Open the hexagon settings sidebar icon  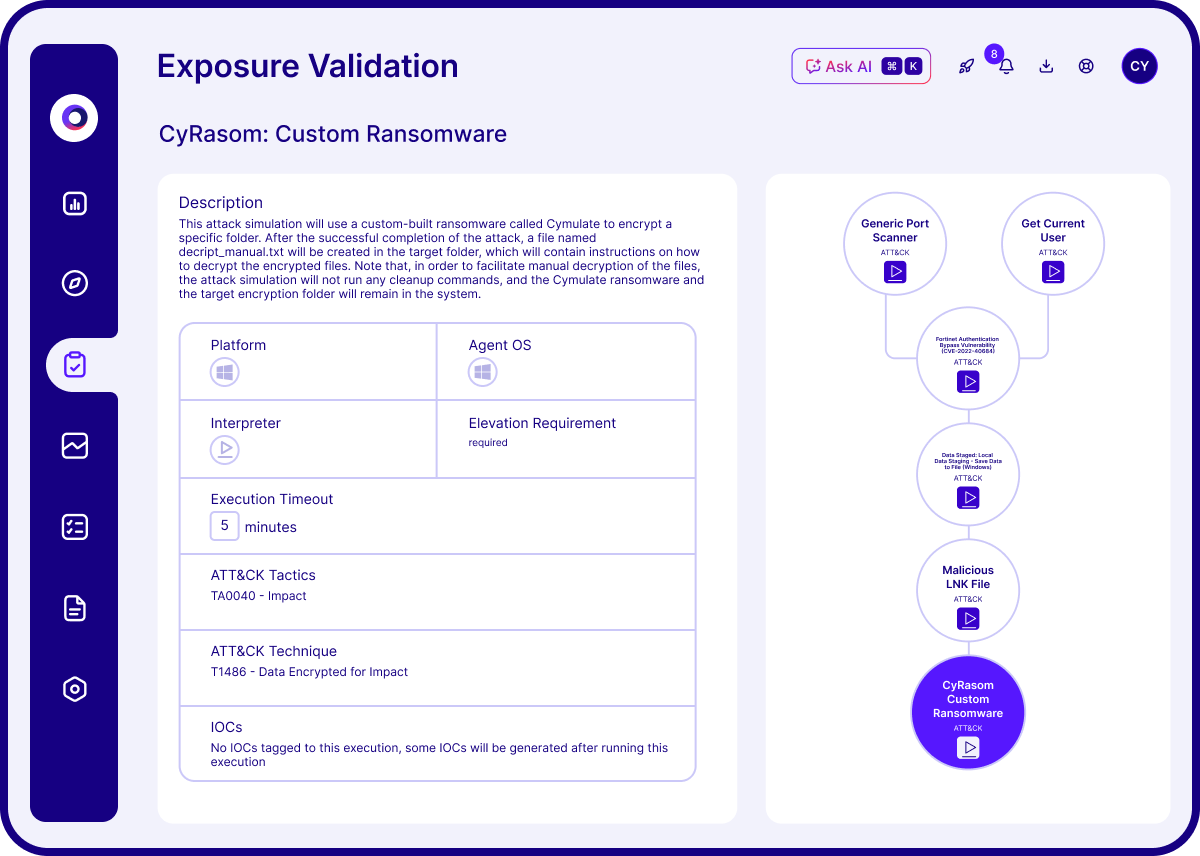coord(75,689)
